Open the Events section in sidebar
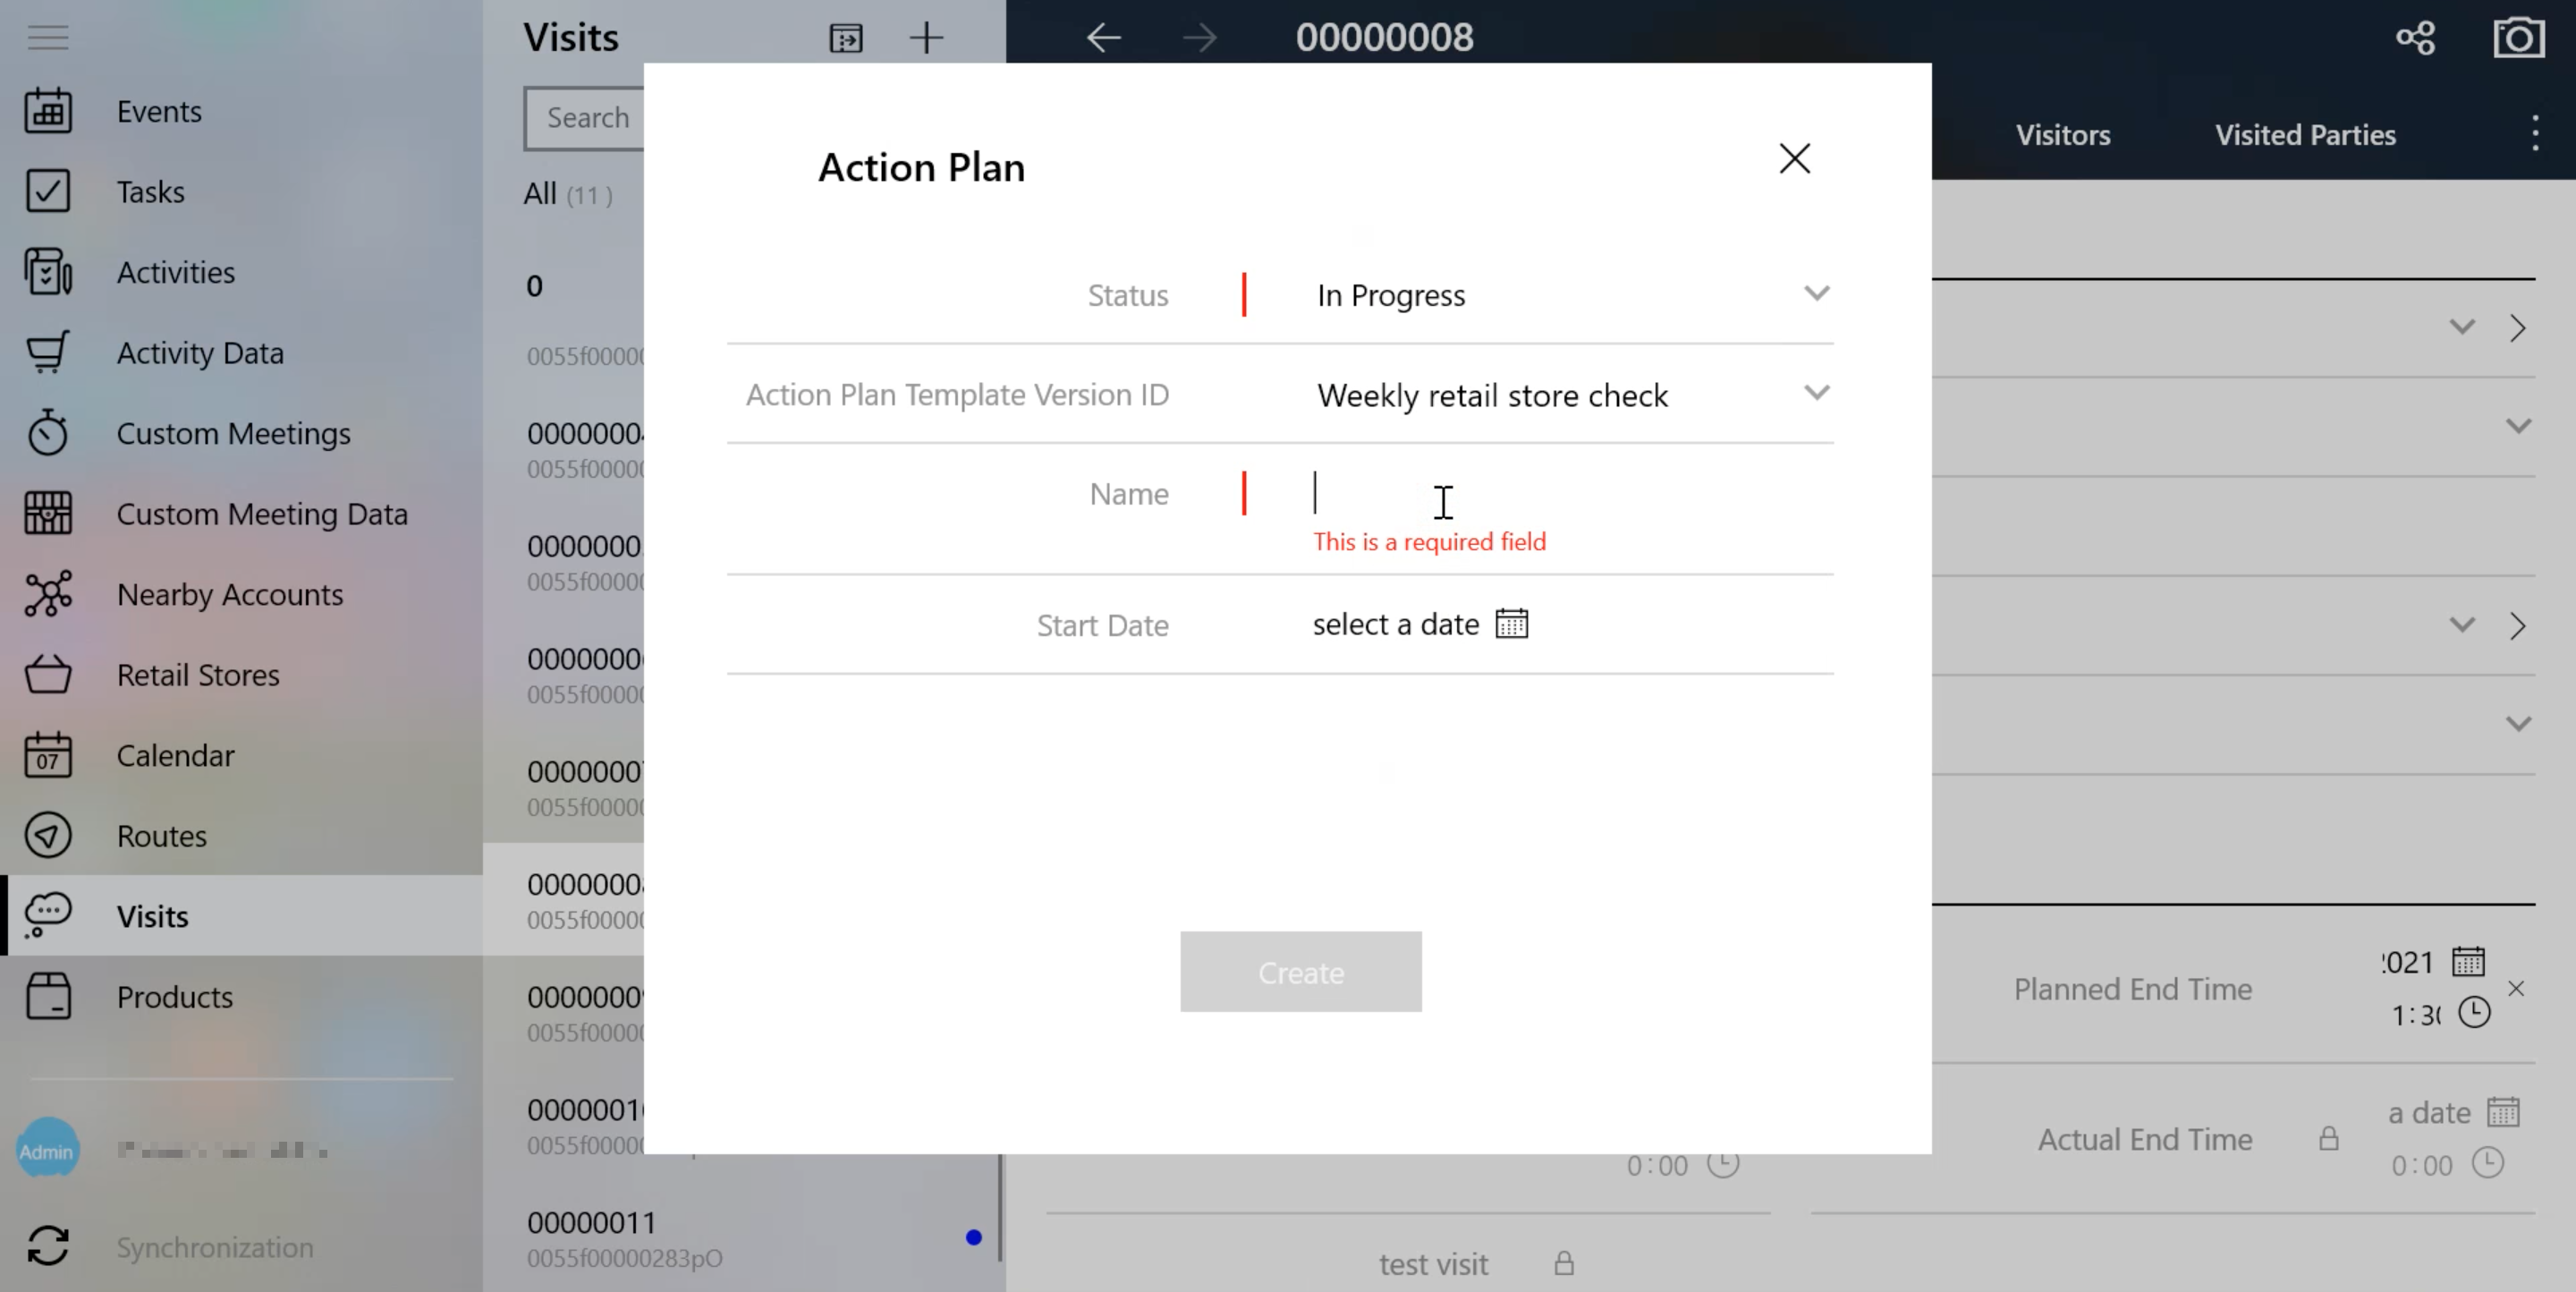Screen dimensions: 2576x1292 [x=159, y=111]
